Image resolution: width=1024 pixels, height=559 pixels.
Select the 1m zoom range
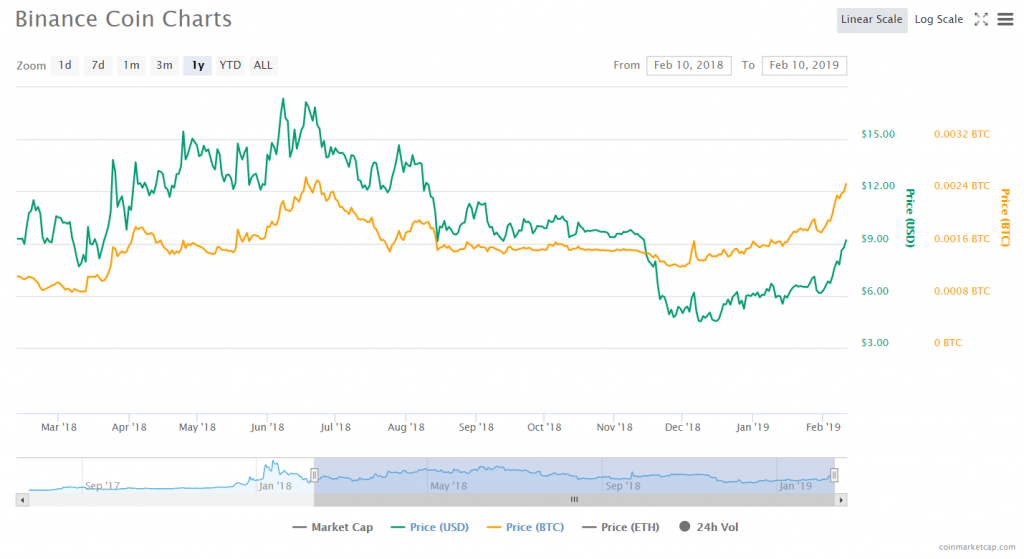(x=131, y=66)
